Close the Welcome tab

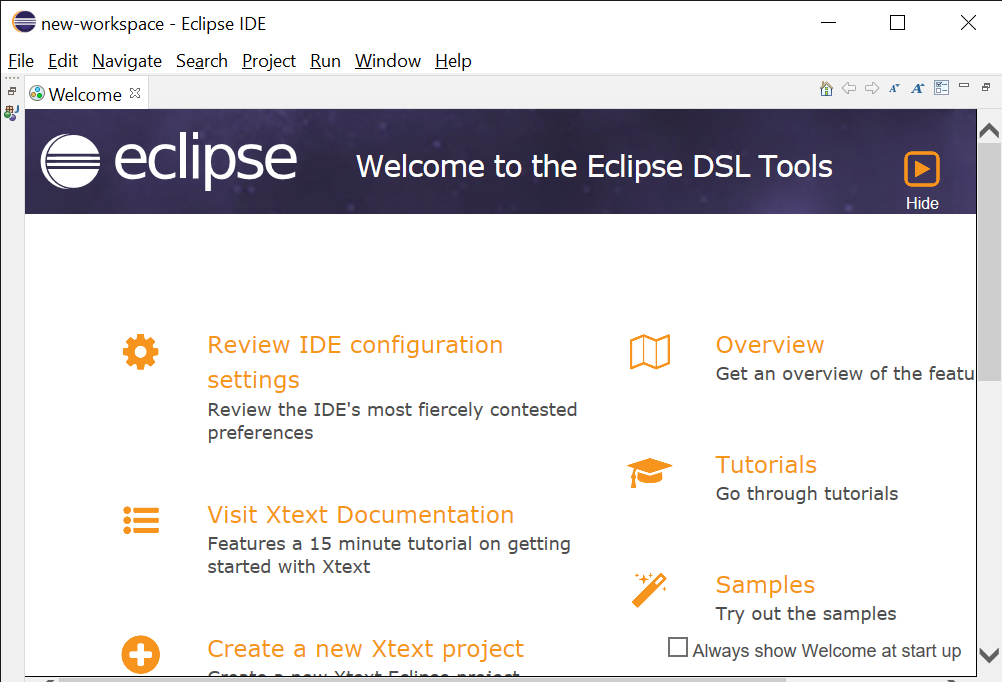coord(135,93)
